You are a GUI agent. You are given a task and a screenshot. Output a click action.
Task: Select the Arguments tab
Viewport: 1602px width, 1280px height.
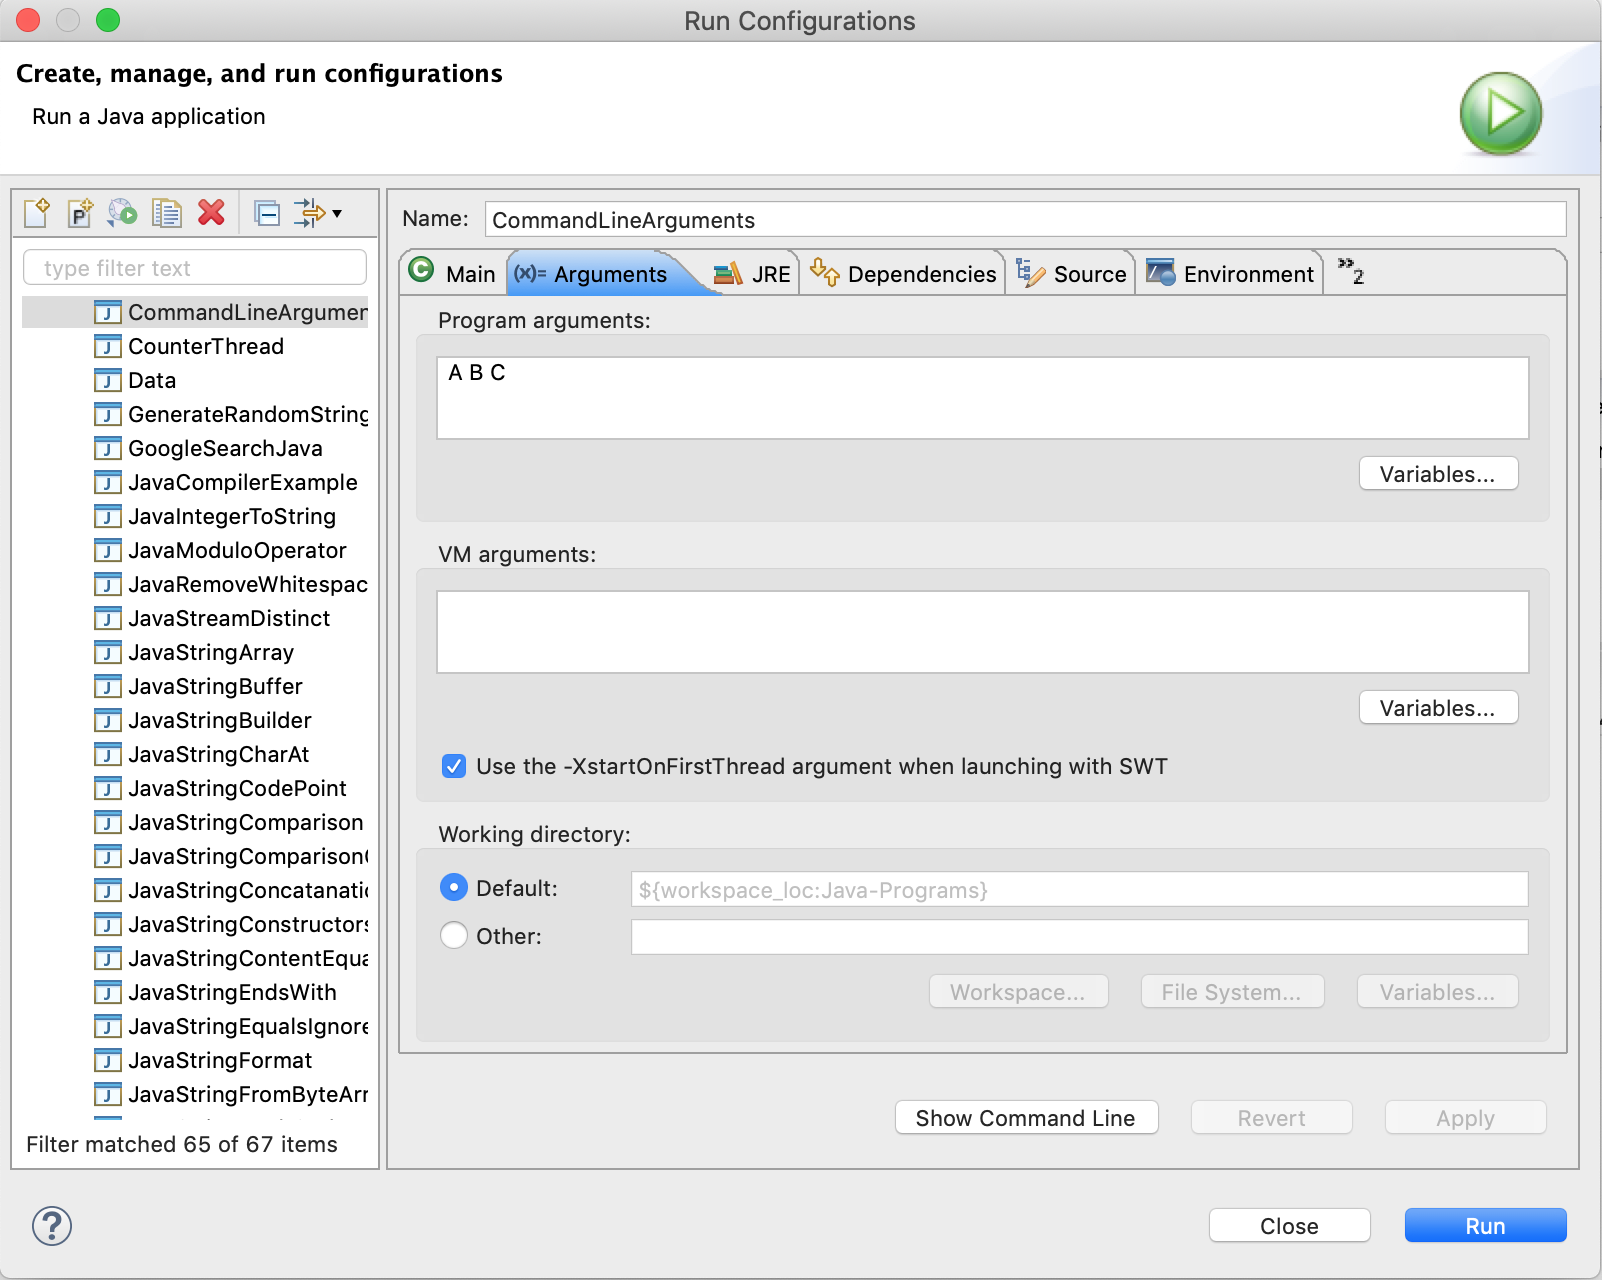click(591, 273)
